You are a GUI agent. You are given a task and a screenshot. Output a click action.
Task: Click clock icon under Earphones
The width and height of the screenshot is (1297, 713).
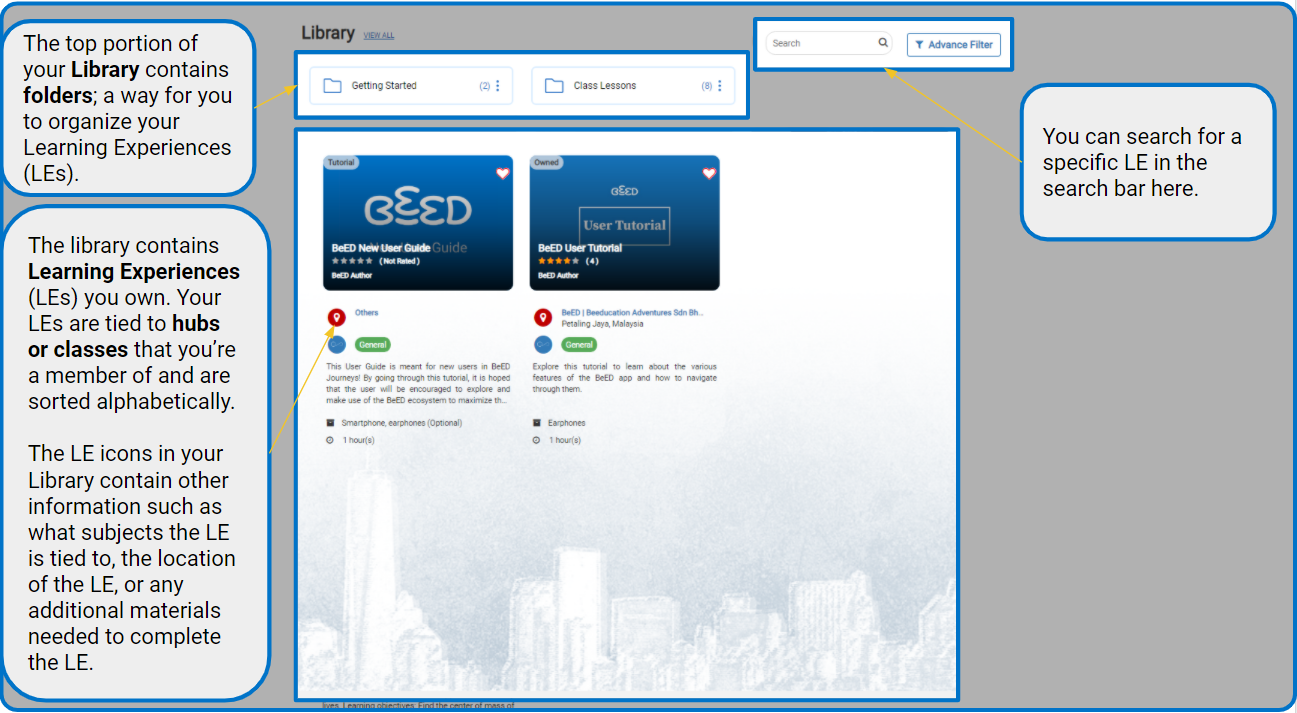coord(536,440)
